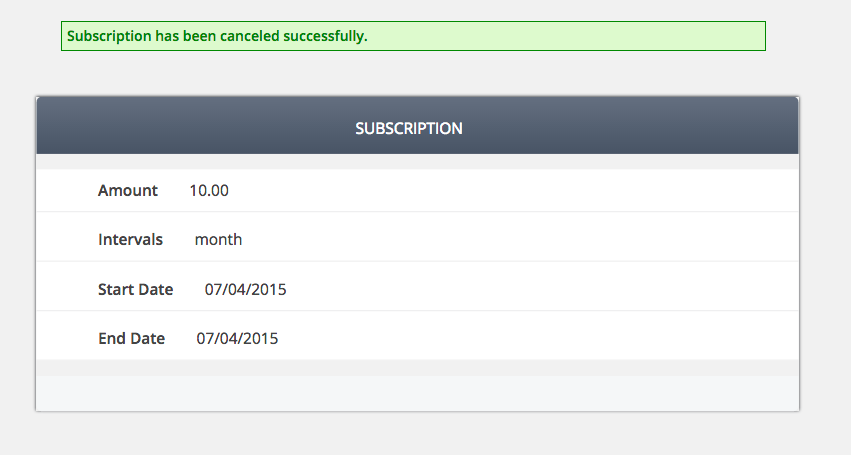The image size is (851, 455).
Task: Click the End Date label
Action: (x=131, y=339)
